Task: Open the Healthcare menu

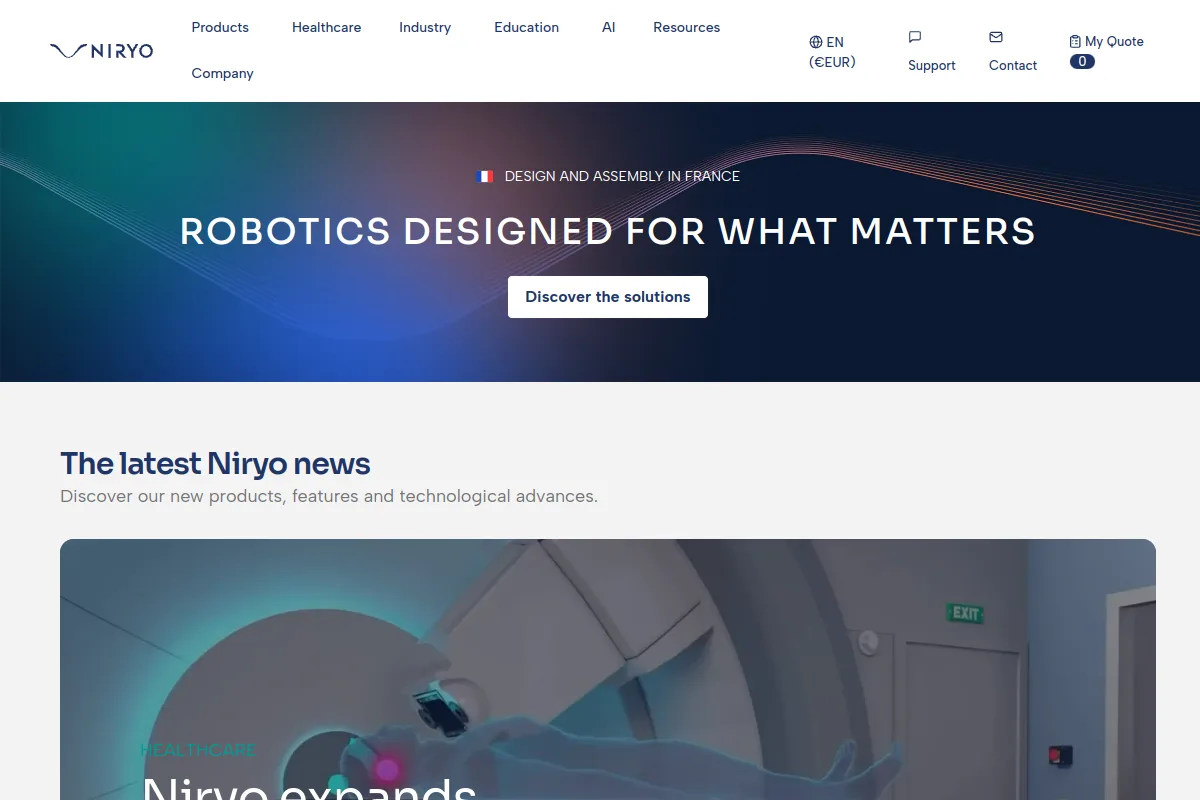Action: pyautogui.click(x=326, y=27)
